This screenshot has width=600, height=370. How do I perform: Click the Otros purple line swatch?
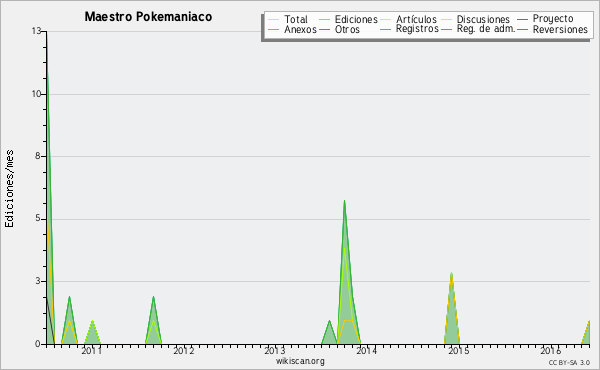pyautogui.click(x=324, y=29)
